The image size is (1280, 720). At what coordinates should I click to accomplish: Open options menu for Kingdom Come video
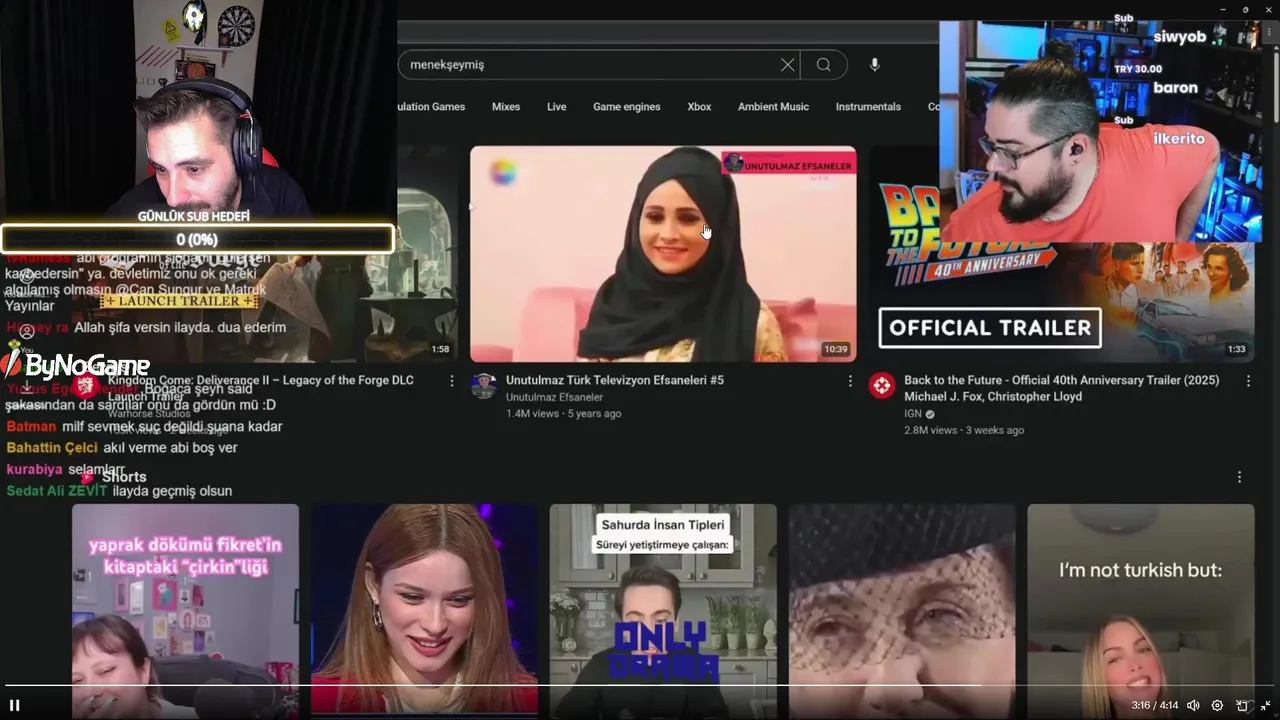point(452,381)
